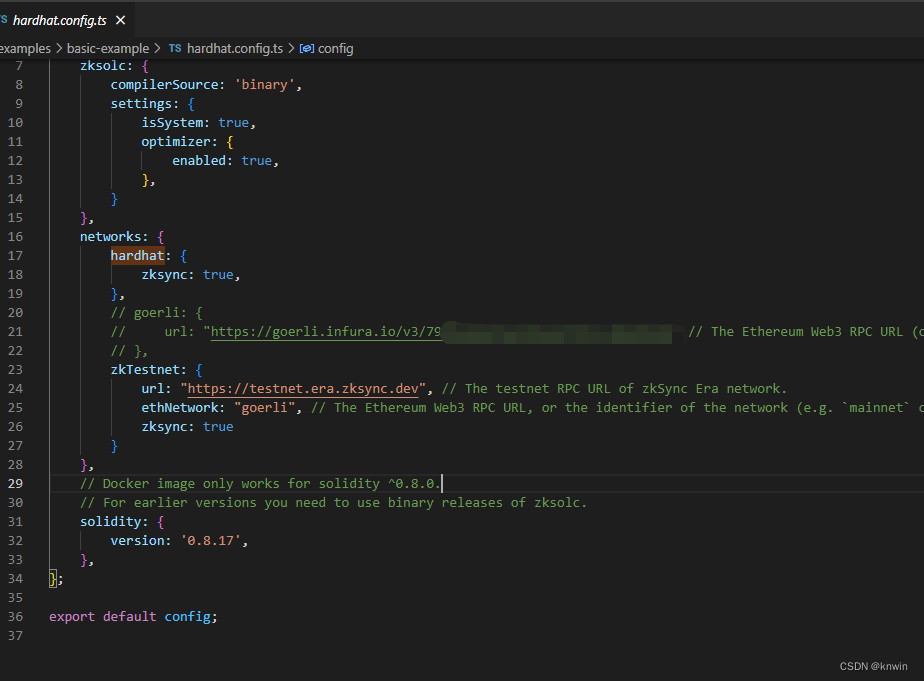Open config symbol breadcrumb
924x681 pixels.
pyautogui.click(x=335, y=48)
